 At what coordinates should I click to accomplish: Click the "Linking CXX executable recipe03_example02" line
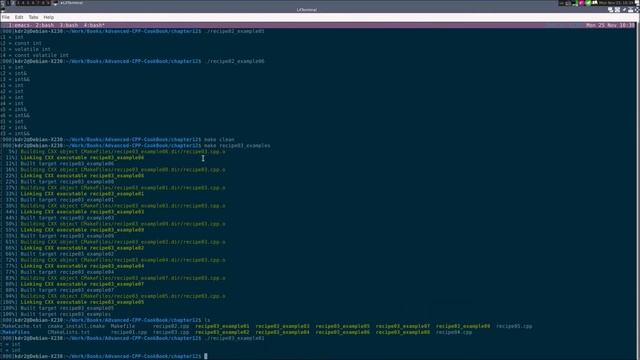coord(82,248)
